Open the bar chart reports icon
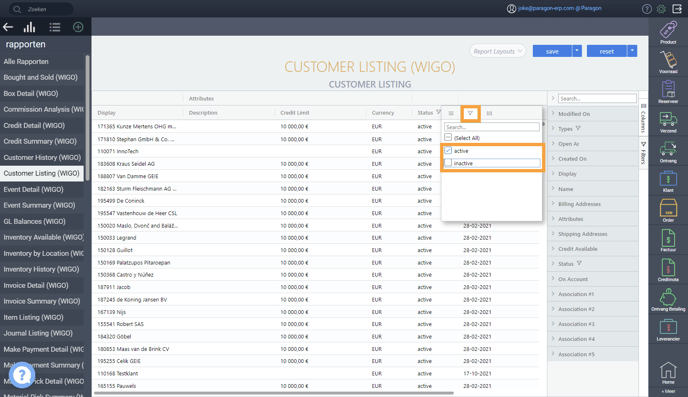Image resolution: width=688 pixels, height=397 pixels. pos(29,27)
